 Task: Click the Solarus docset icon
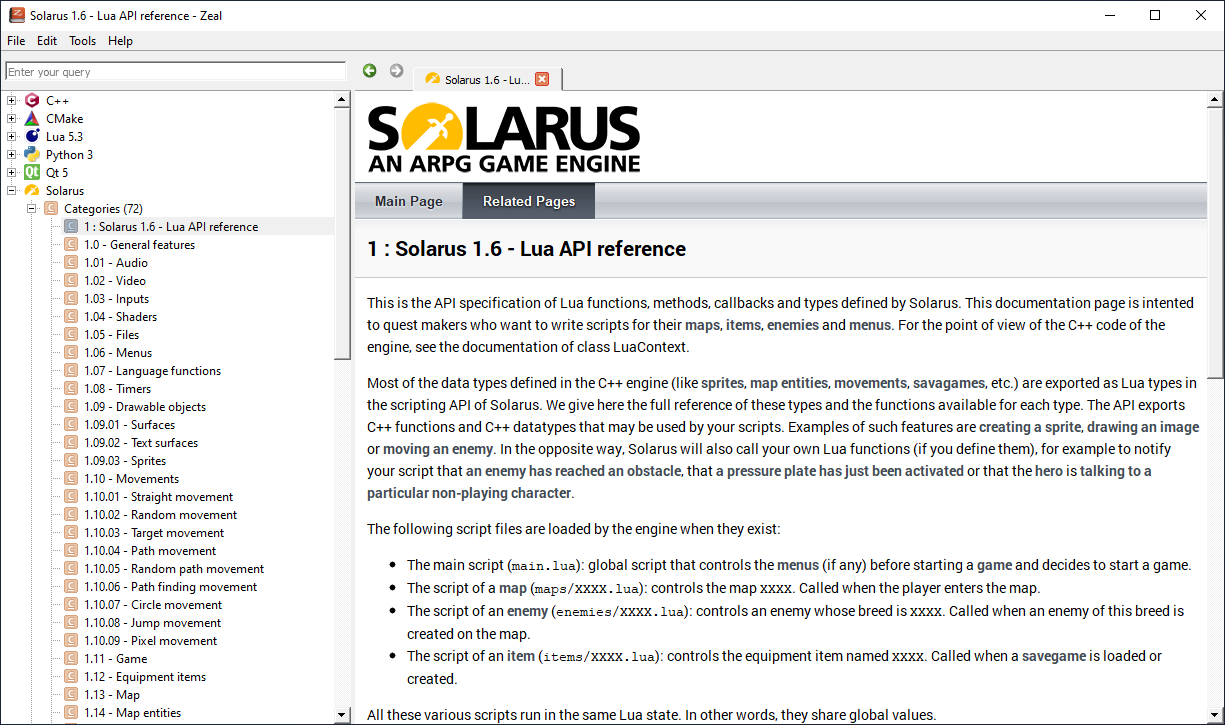(x=32, y=190)
